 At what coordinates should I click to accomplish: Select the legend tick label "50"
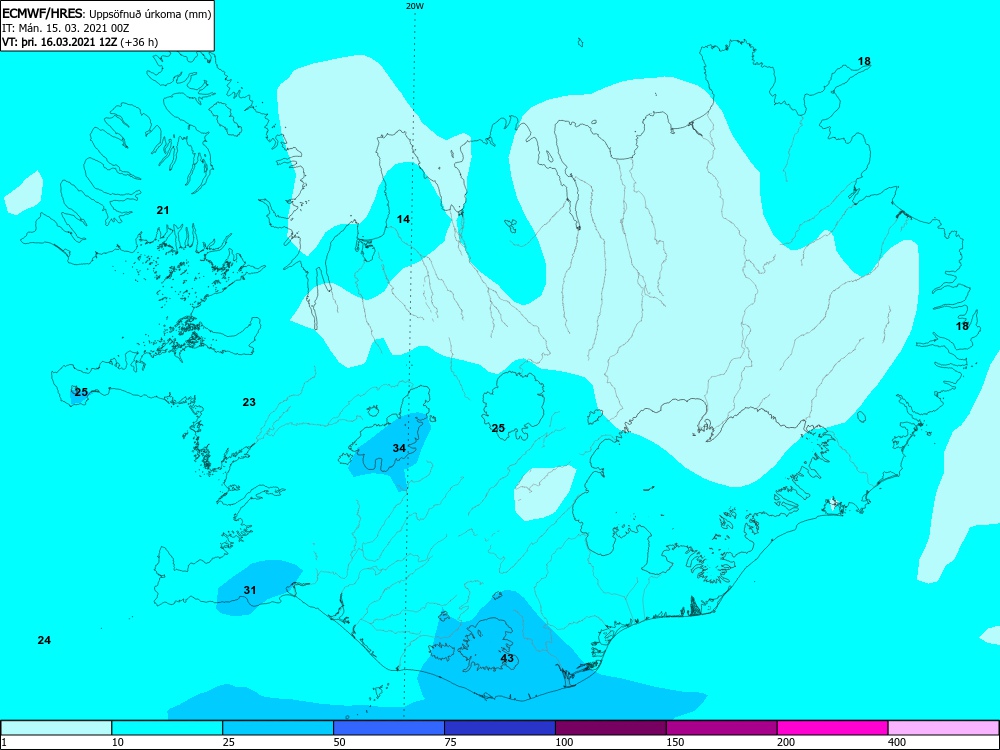(341, 742)
